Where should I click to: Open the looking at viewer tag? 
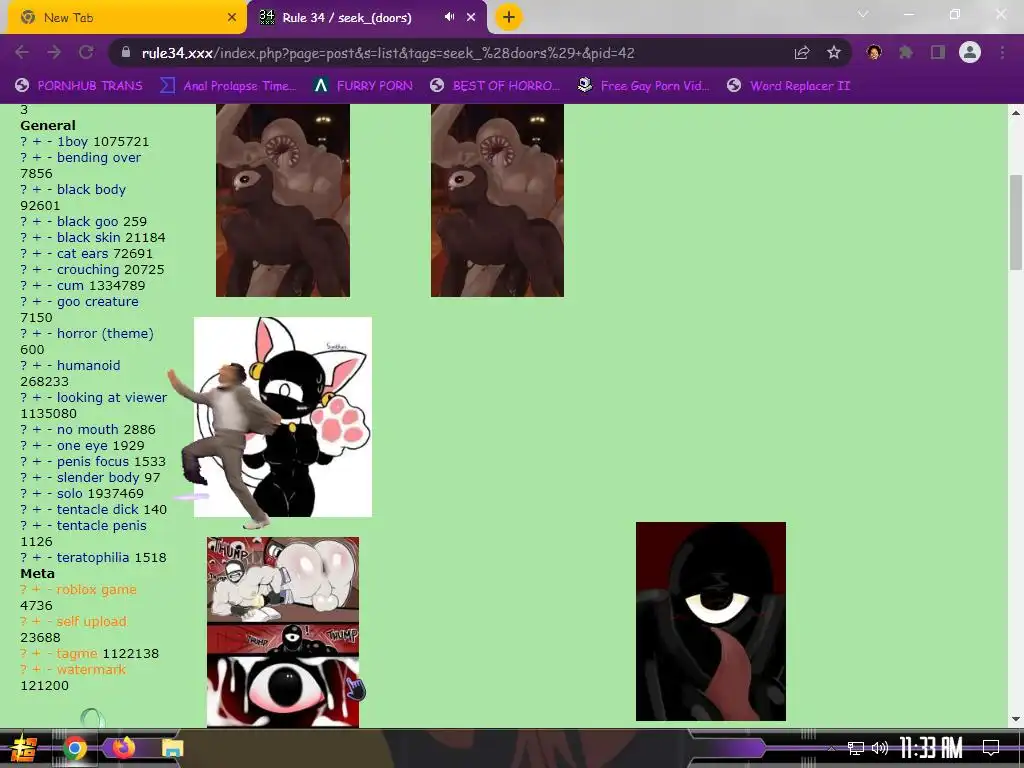[112, 398]
